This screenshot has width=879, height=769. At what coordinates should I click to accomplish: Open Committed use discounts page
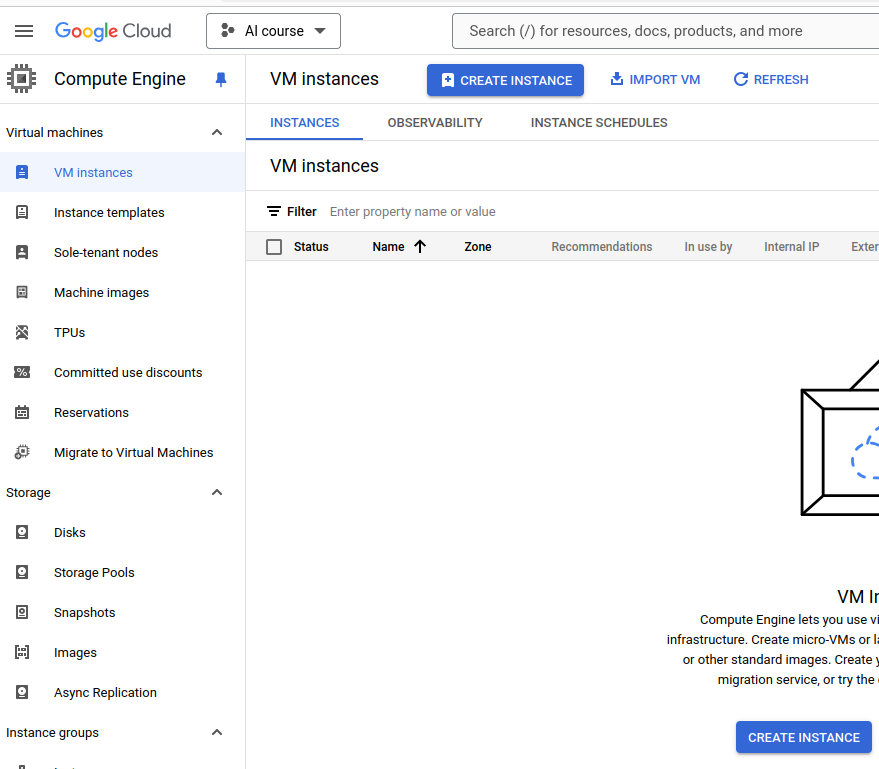[128, 372]
